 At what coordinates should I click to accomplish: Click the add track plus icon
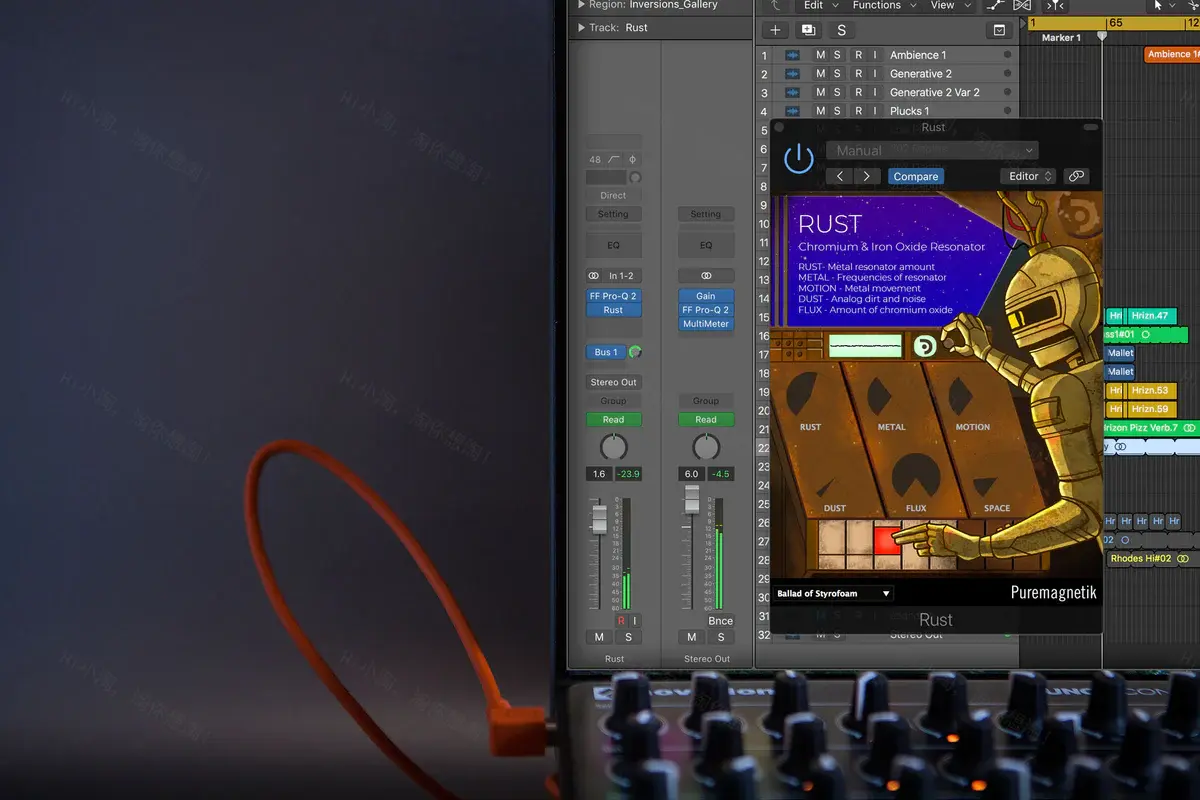[775, 30]
